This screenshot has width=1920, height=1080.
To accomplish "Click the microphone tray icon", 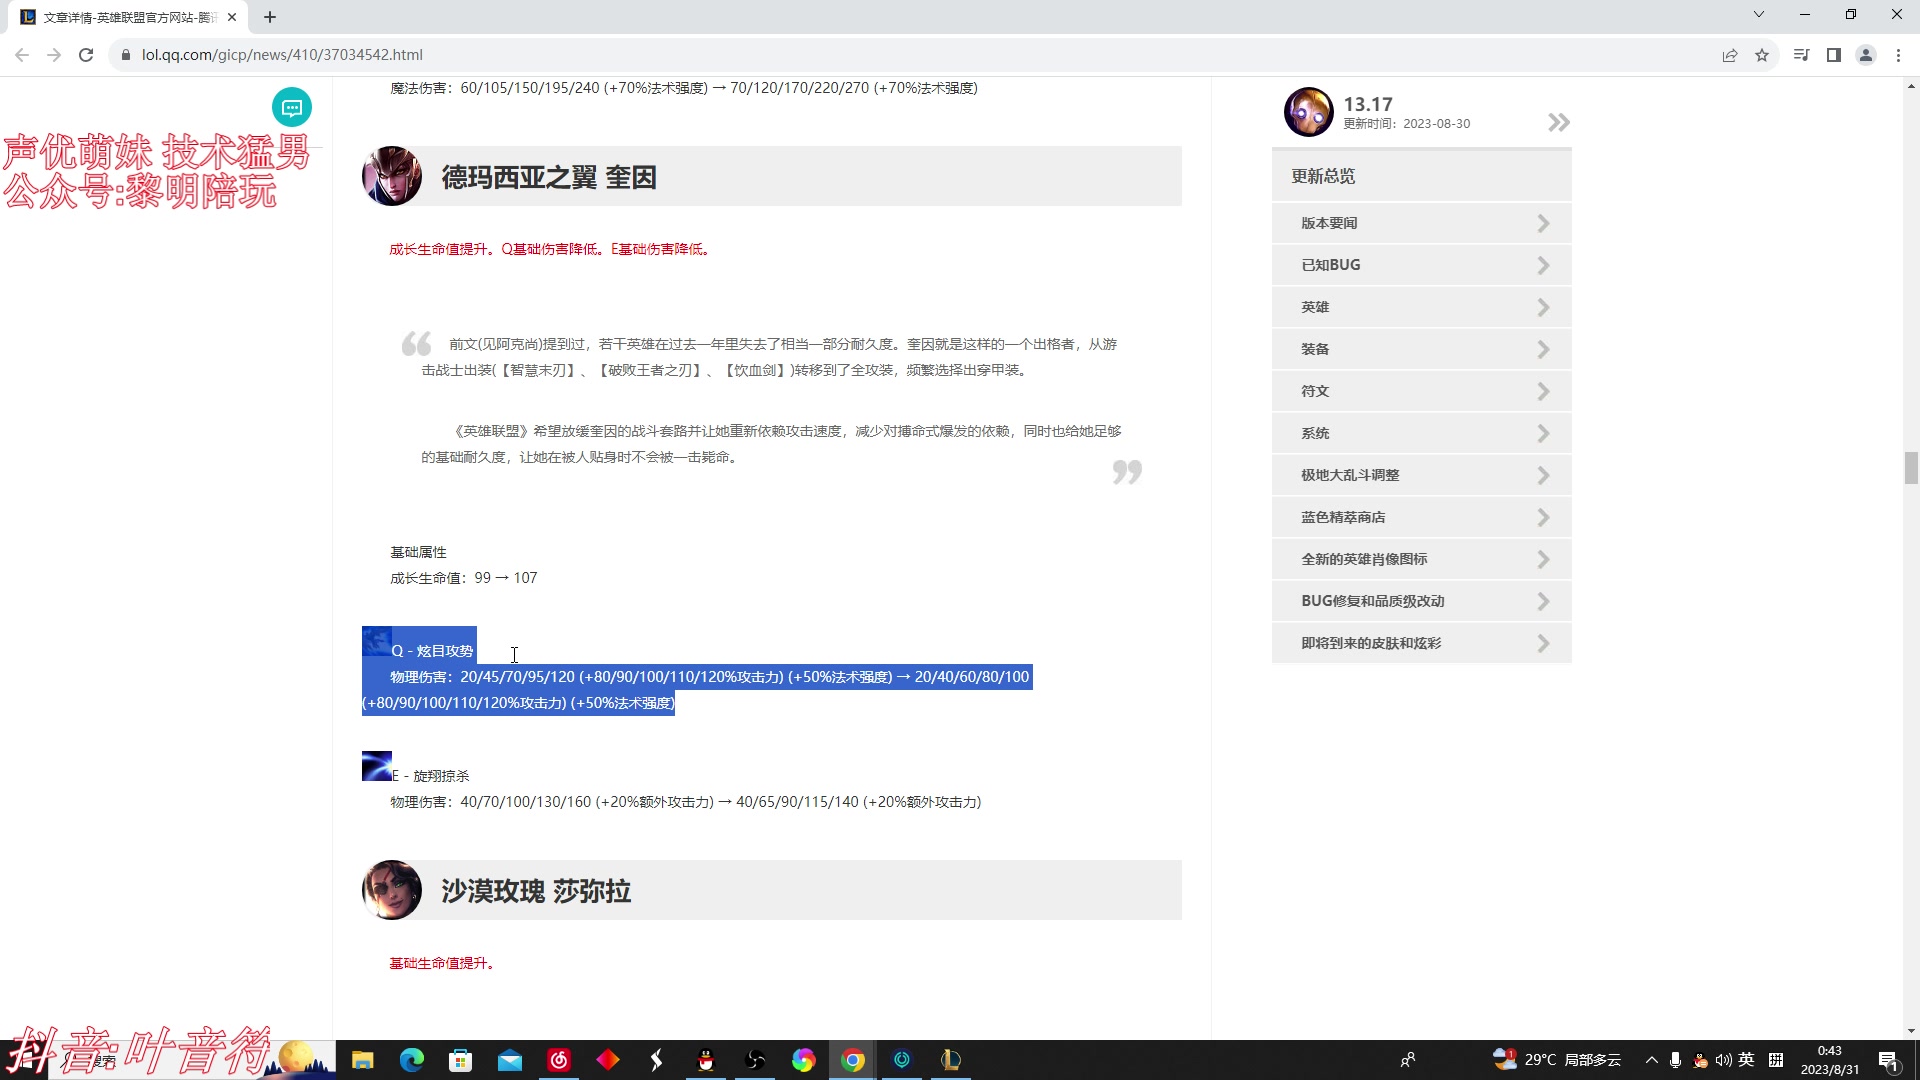I will point(1675,1060).
